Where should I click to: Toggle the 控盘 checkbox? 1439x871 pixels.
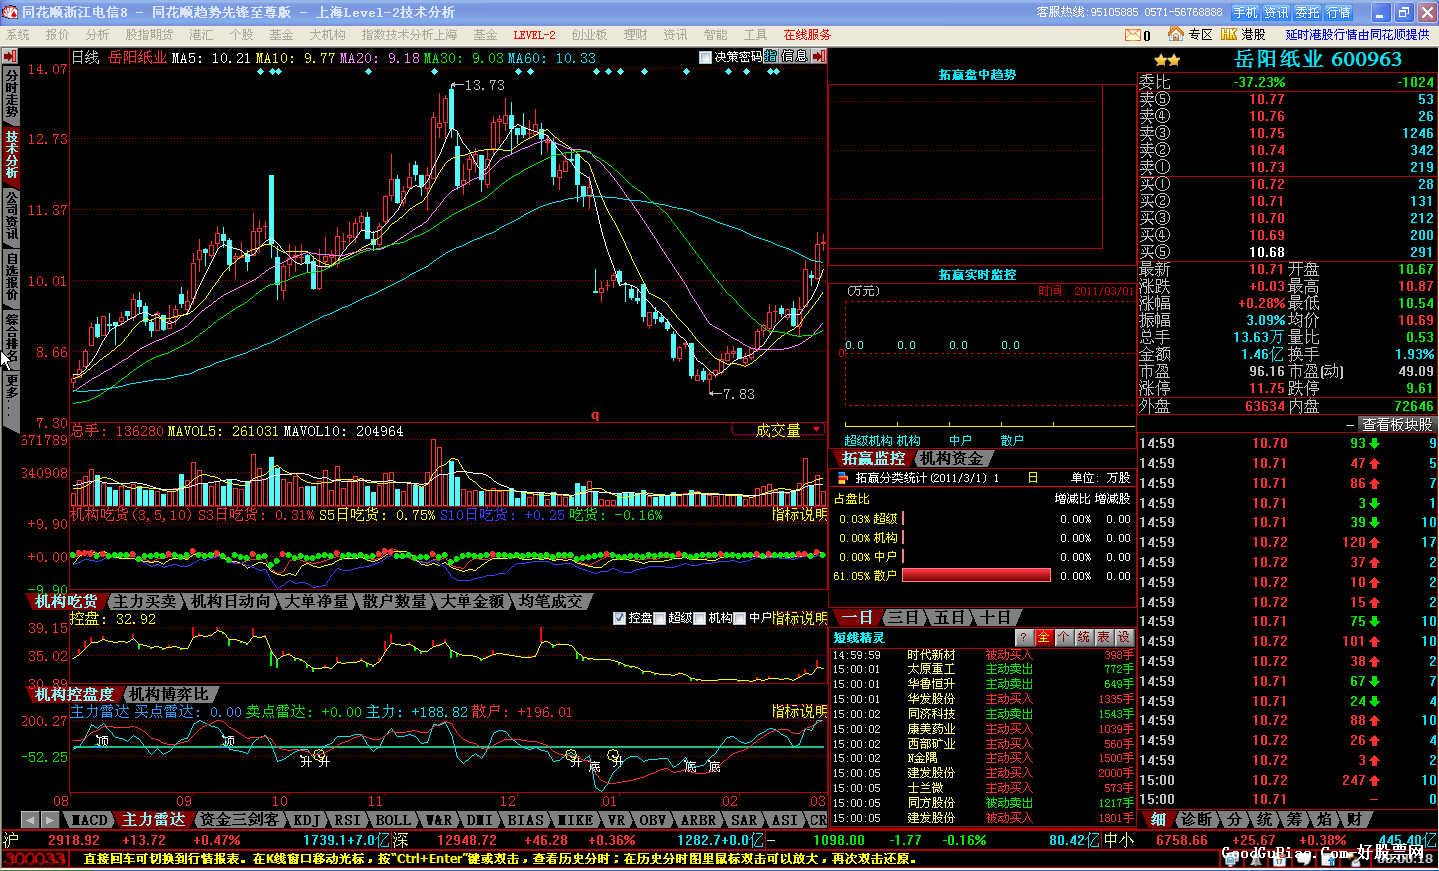pyautogui.click(x=619, y=618)
